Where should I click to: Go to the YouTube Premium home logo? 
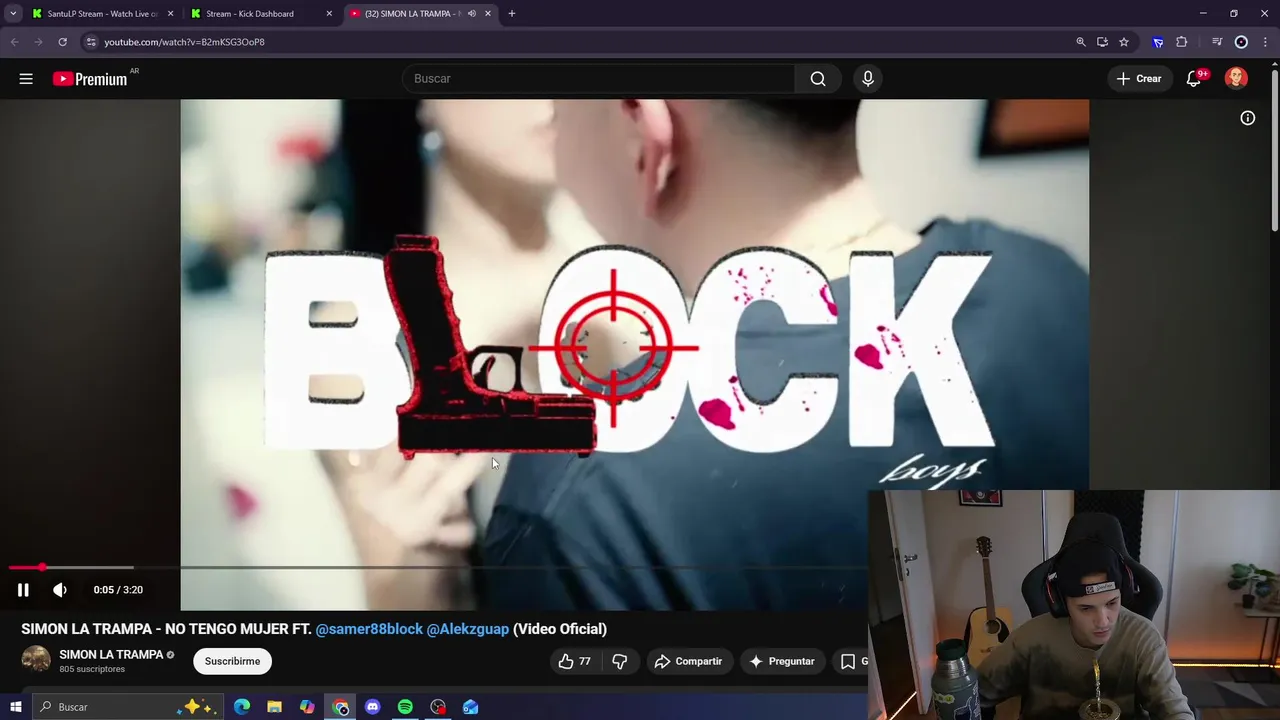point(90,79)
